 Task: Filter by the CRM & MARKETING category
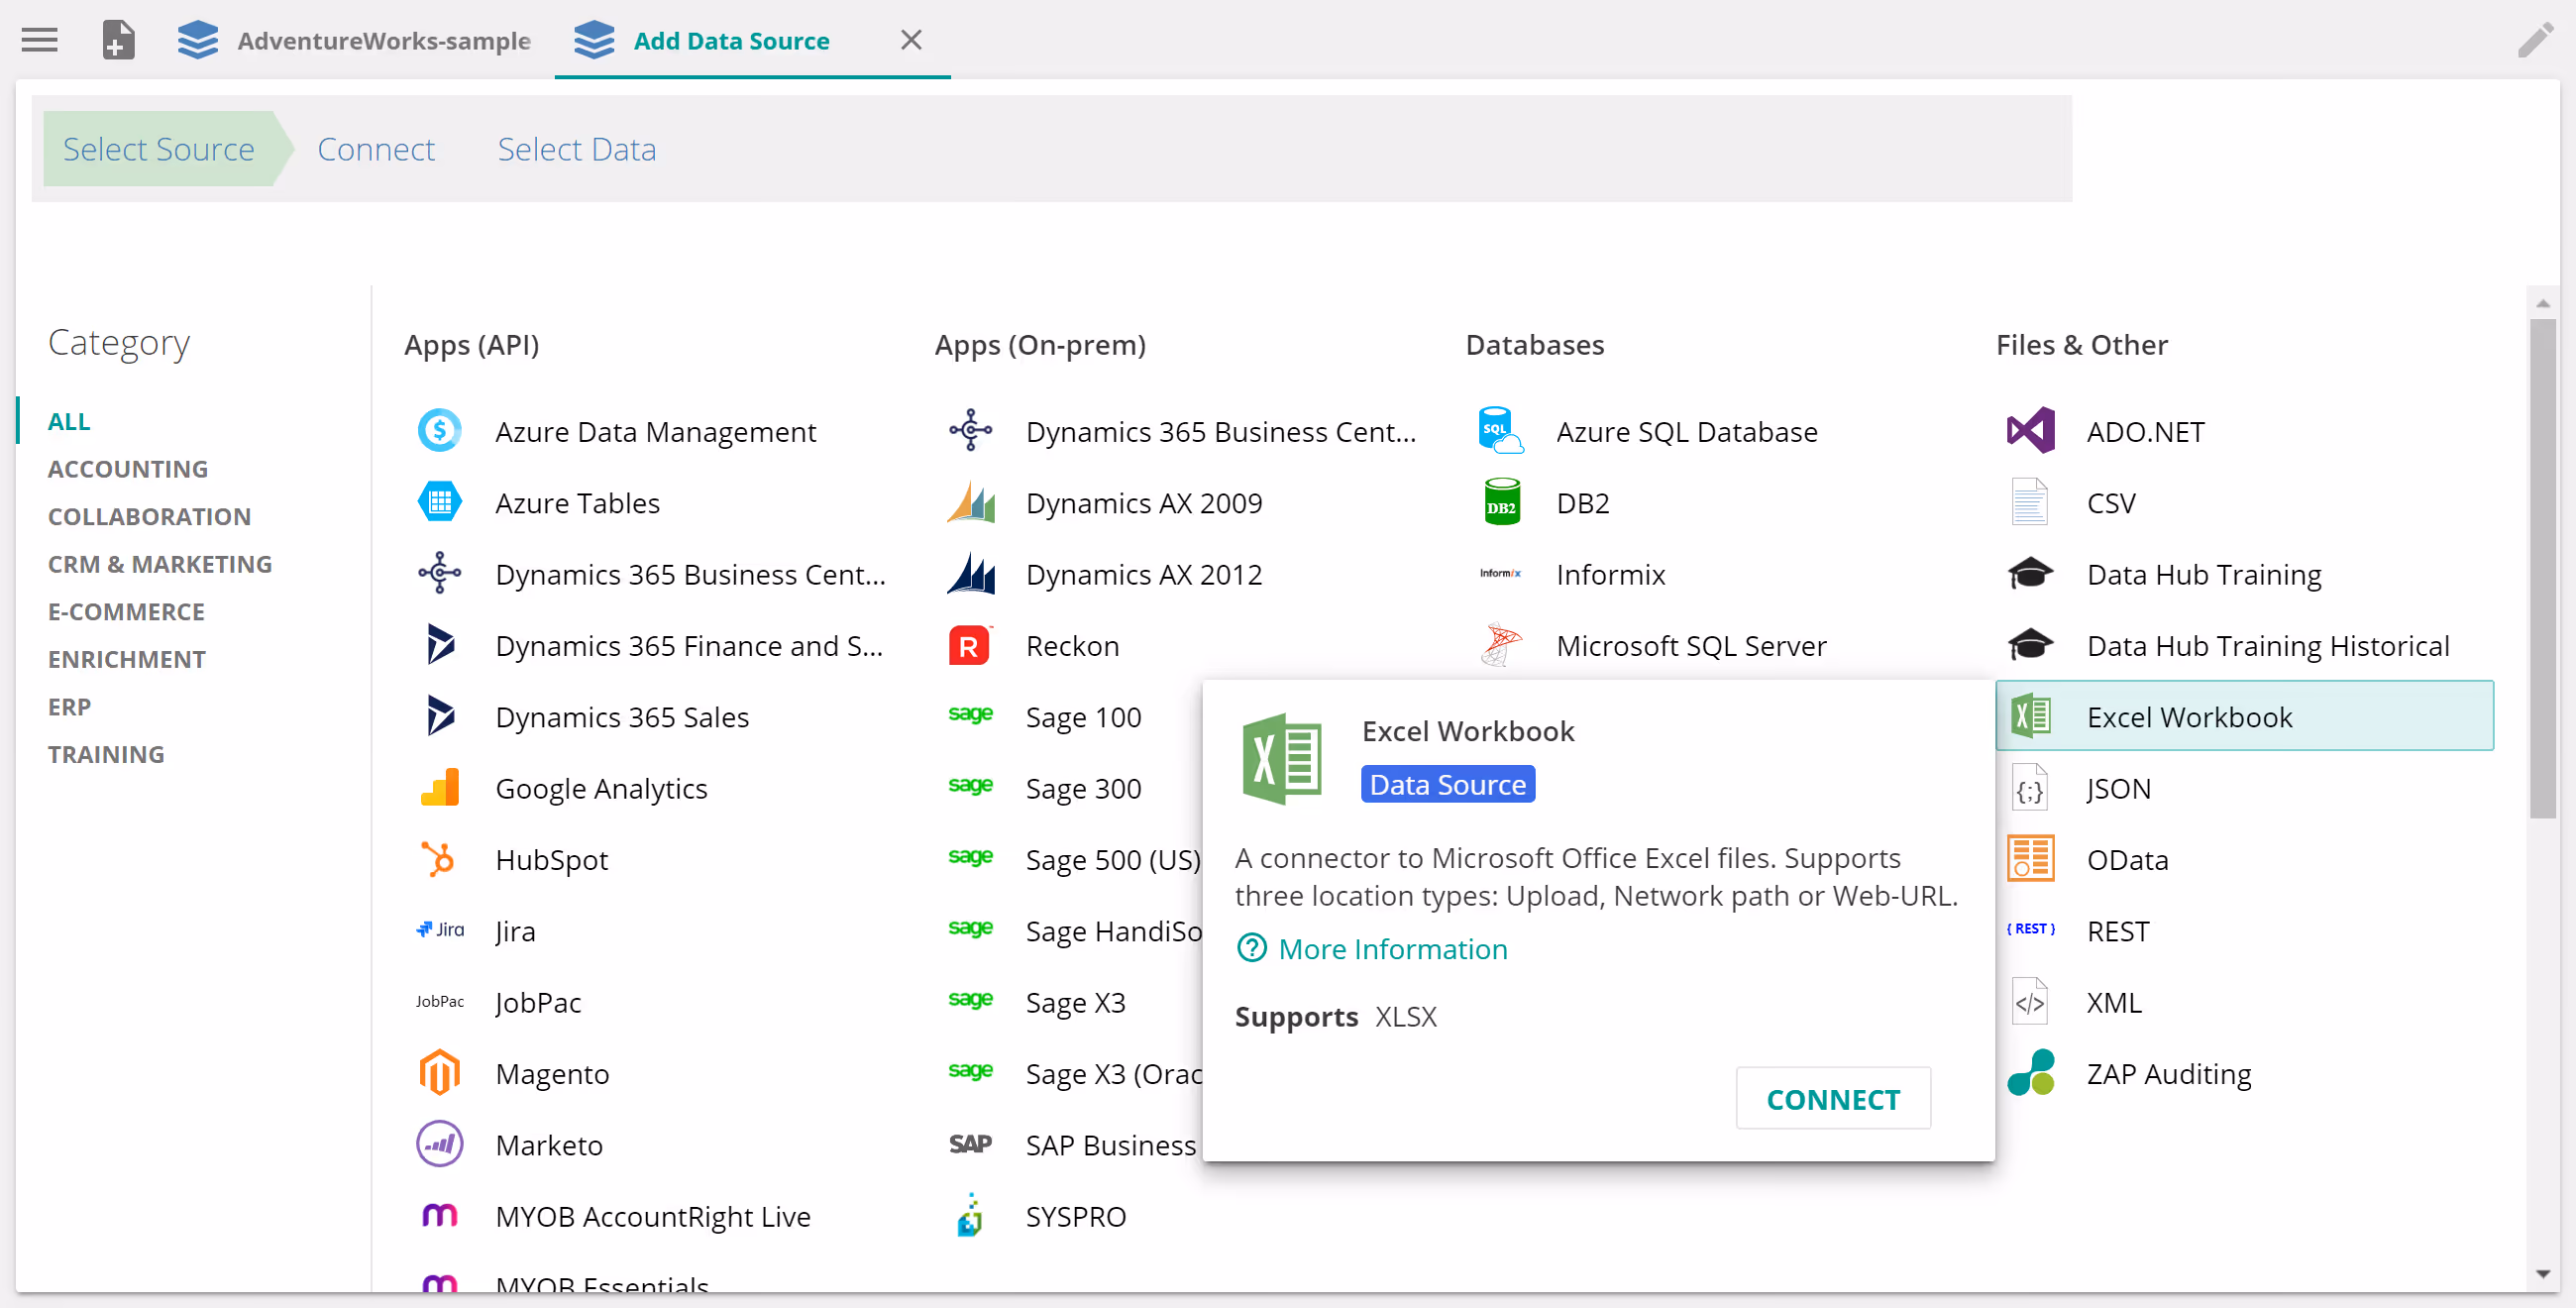(160, 563)
